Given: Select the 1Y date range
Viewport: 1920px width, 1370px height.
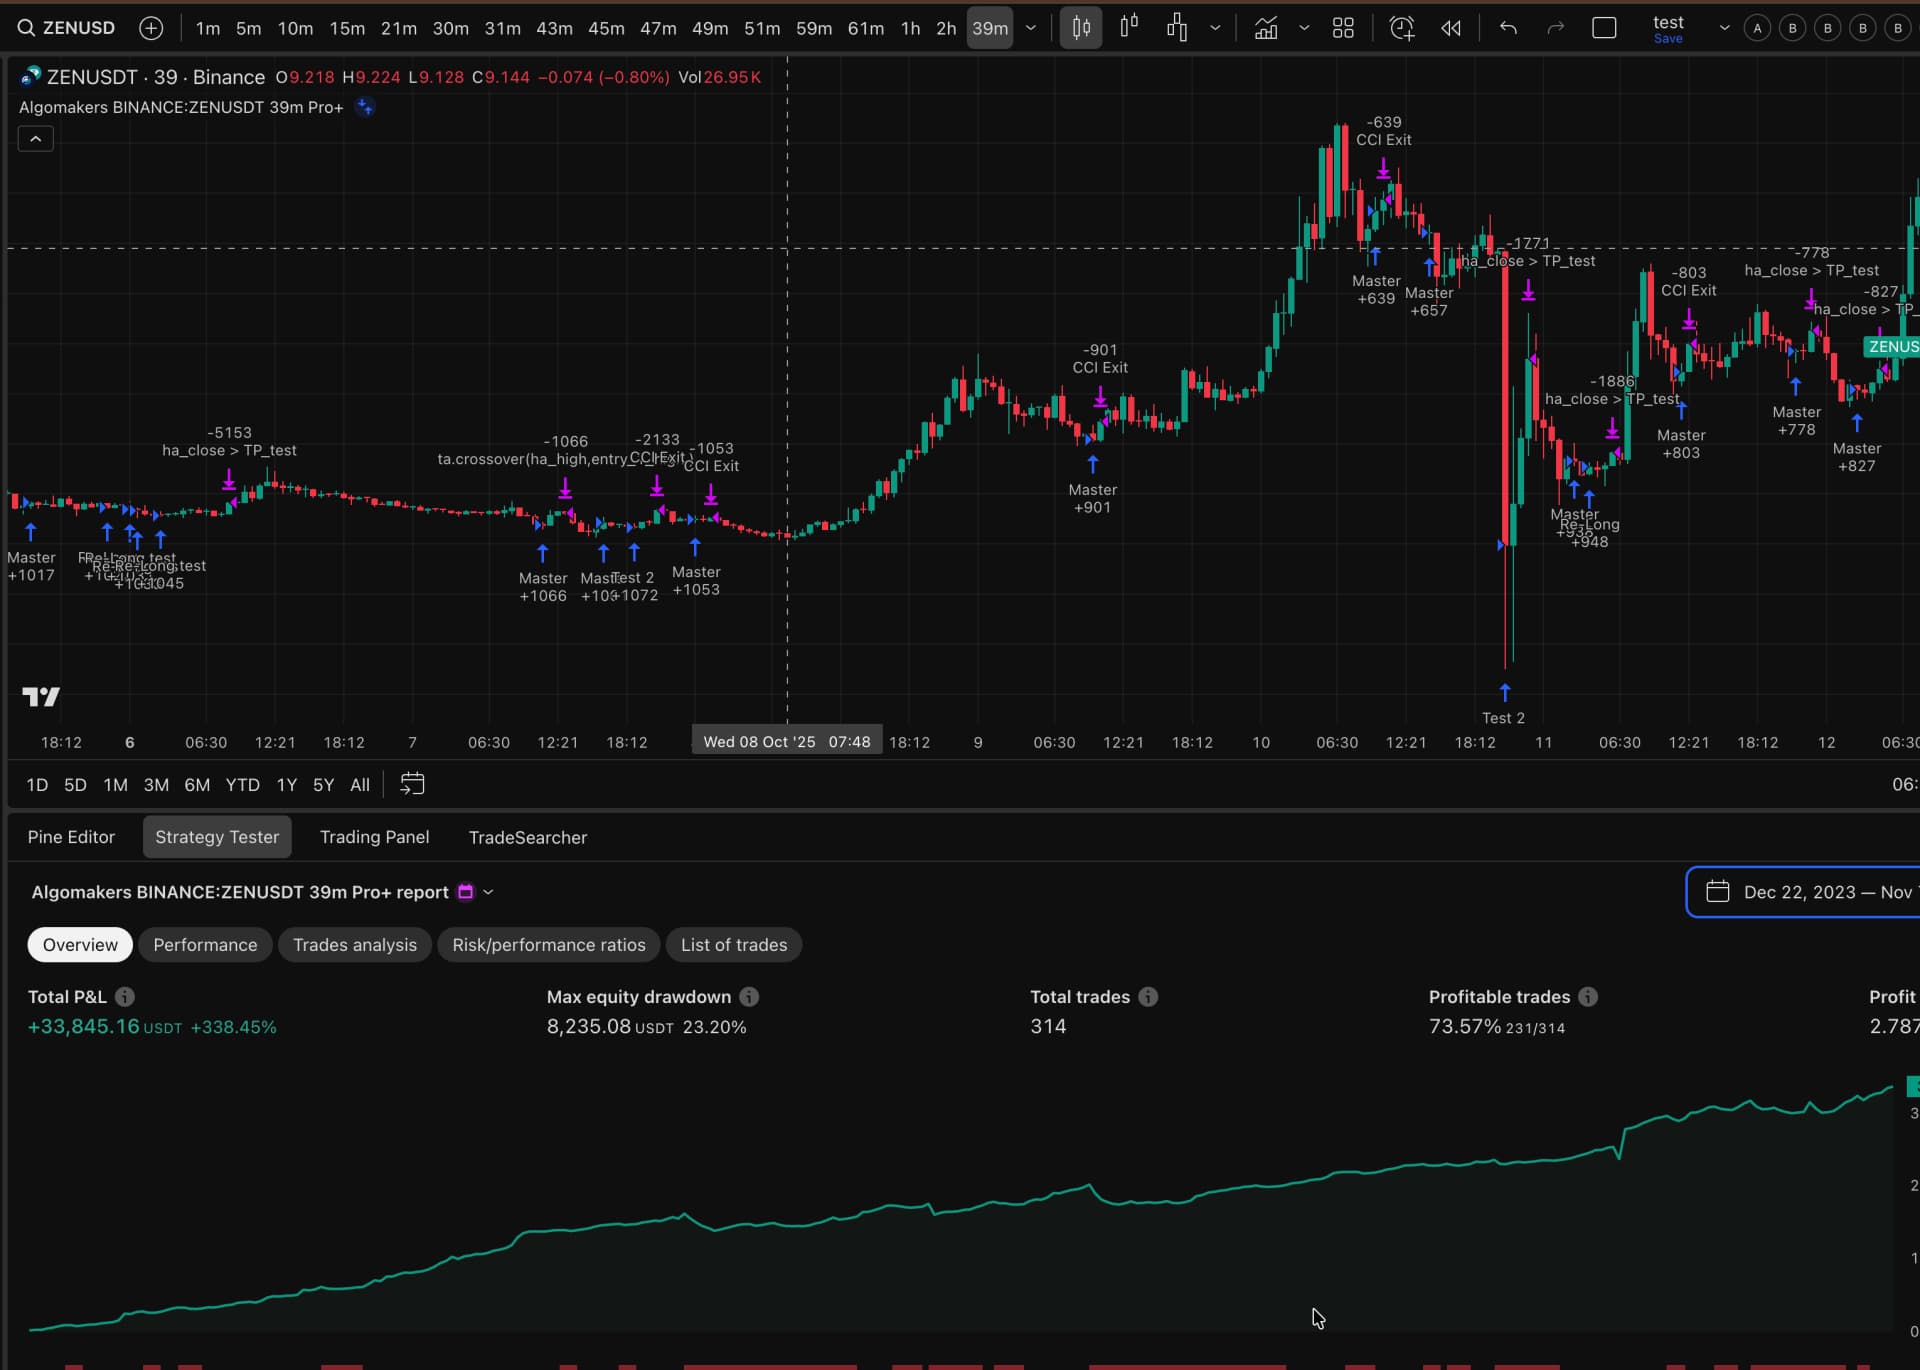Looking at the screenshot, I should [x=286, y=785].
